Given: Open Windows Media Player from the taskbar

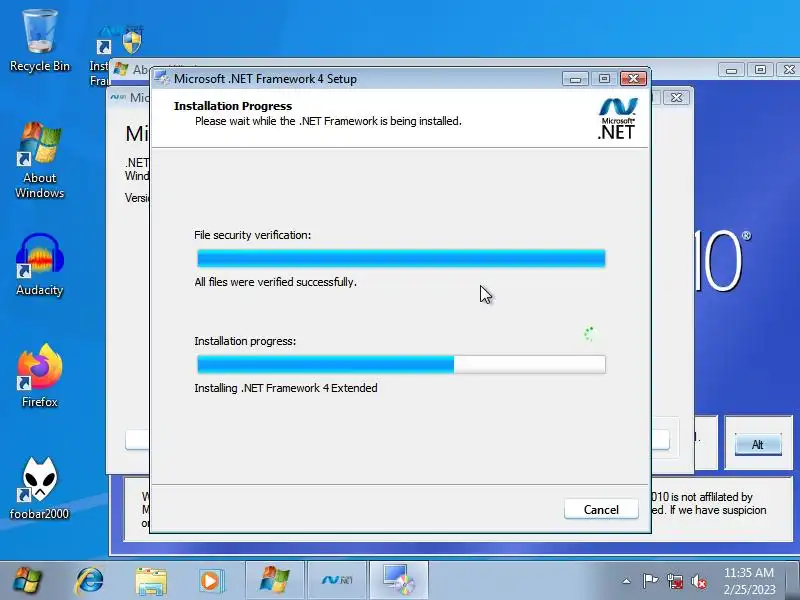Looking at the screenshot, I should click(210, 581).
